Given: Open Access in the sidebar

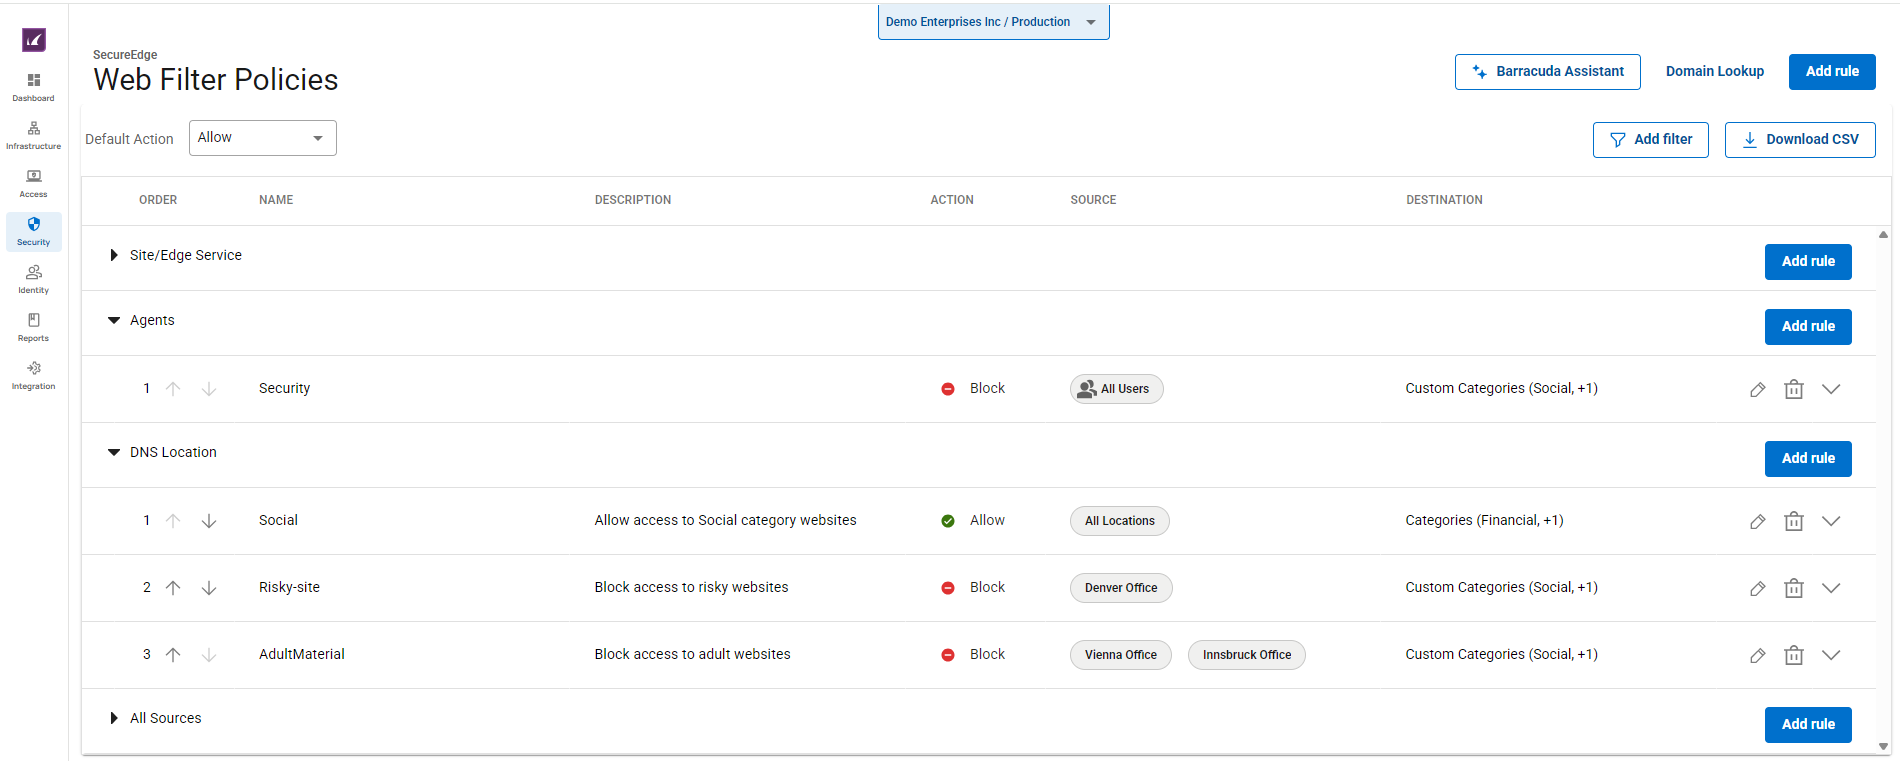Looking at the screenshot, I should point(34,183).
